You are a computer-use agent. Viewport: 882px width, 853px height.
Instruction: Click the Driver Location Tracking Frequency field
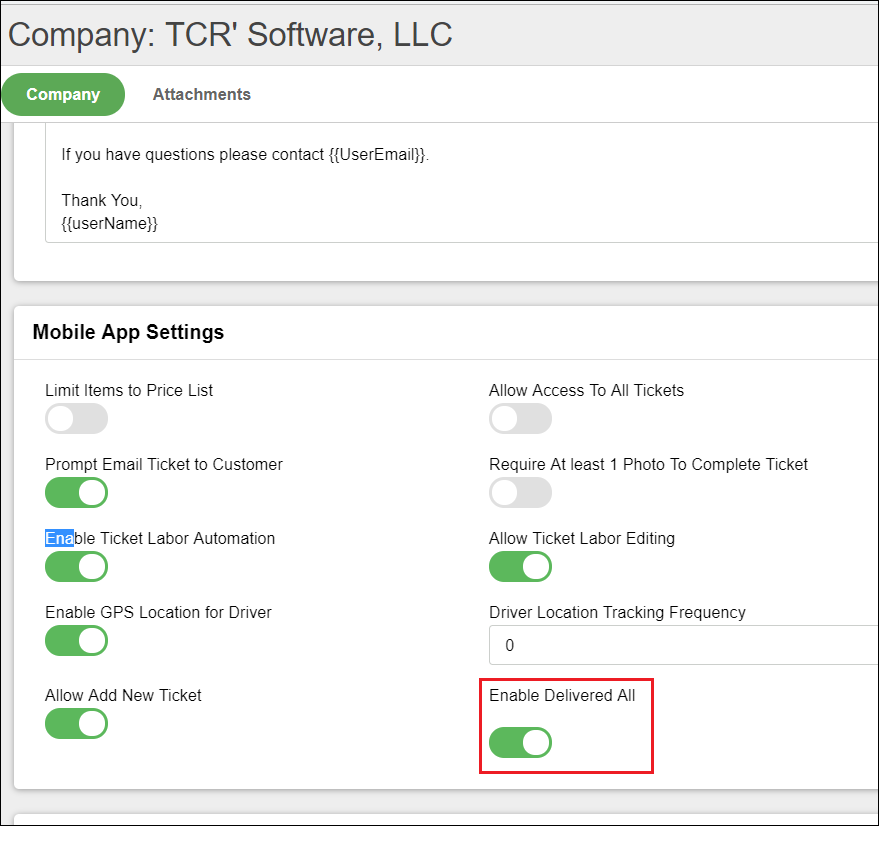(682, 645)
